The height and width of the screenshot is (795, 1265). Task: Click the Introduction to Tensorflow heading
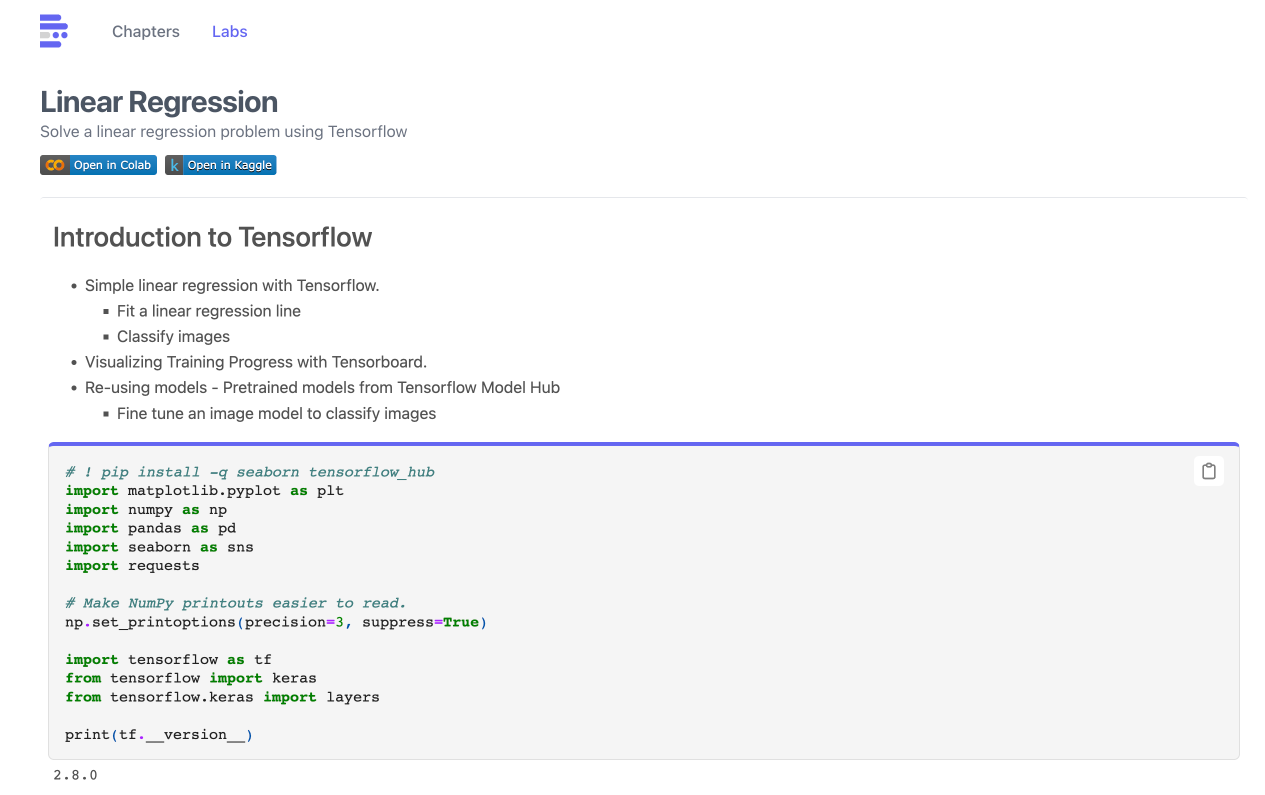click(x=212, y=237)
